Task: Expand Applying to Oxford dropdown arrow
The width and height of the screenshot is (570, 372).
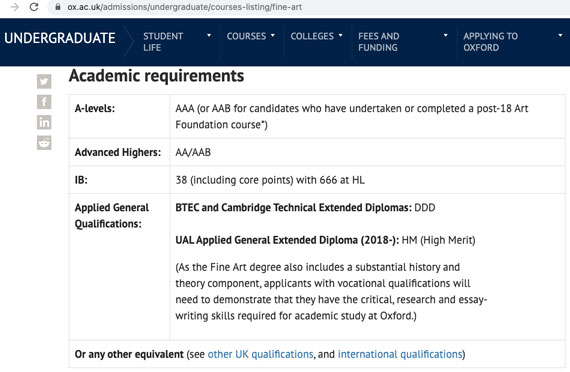Action: tap(560, 35)
